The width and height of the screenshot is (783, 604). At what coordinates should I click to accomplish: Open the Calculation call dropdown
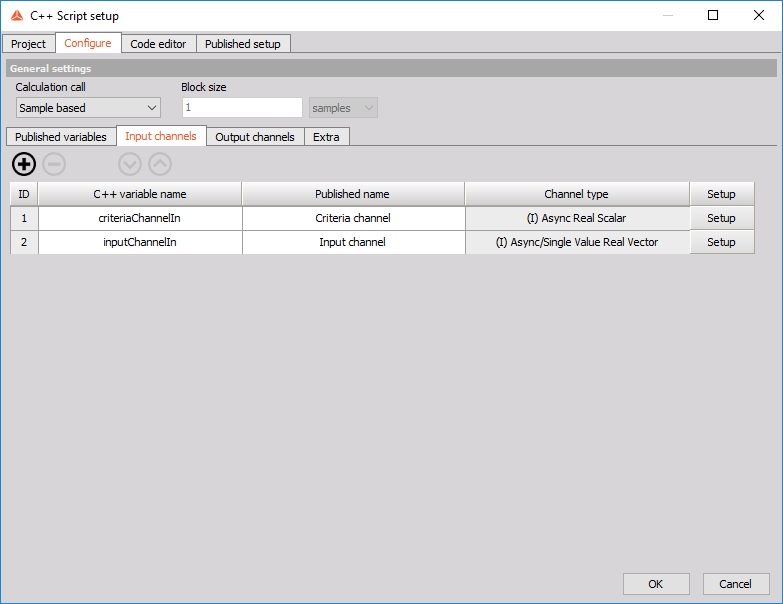coord(88,108)
